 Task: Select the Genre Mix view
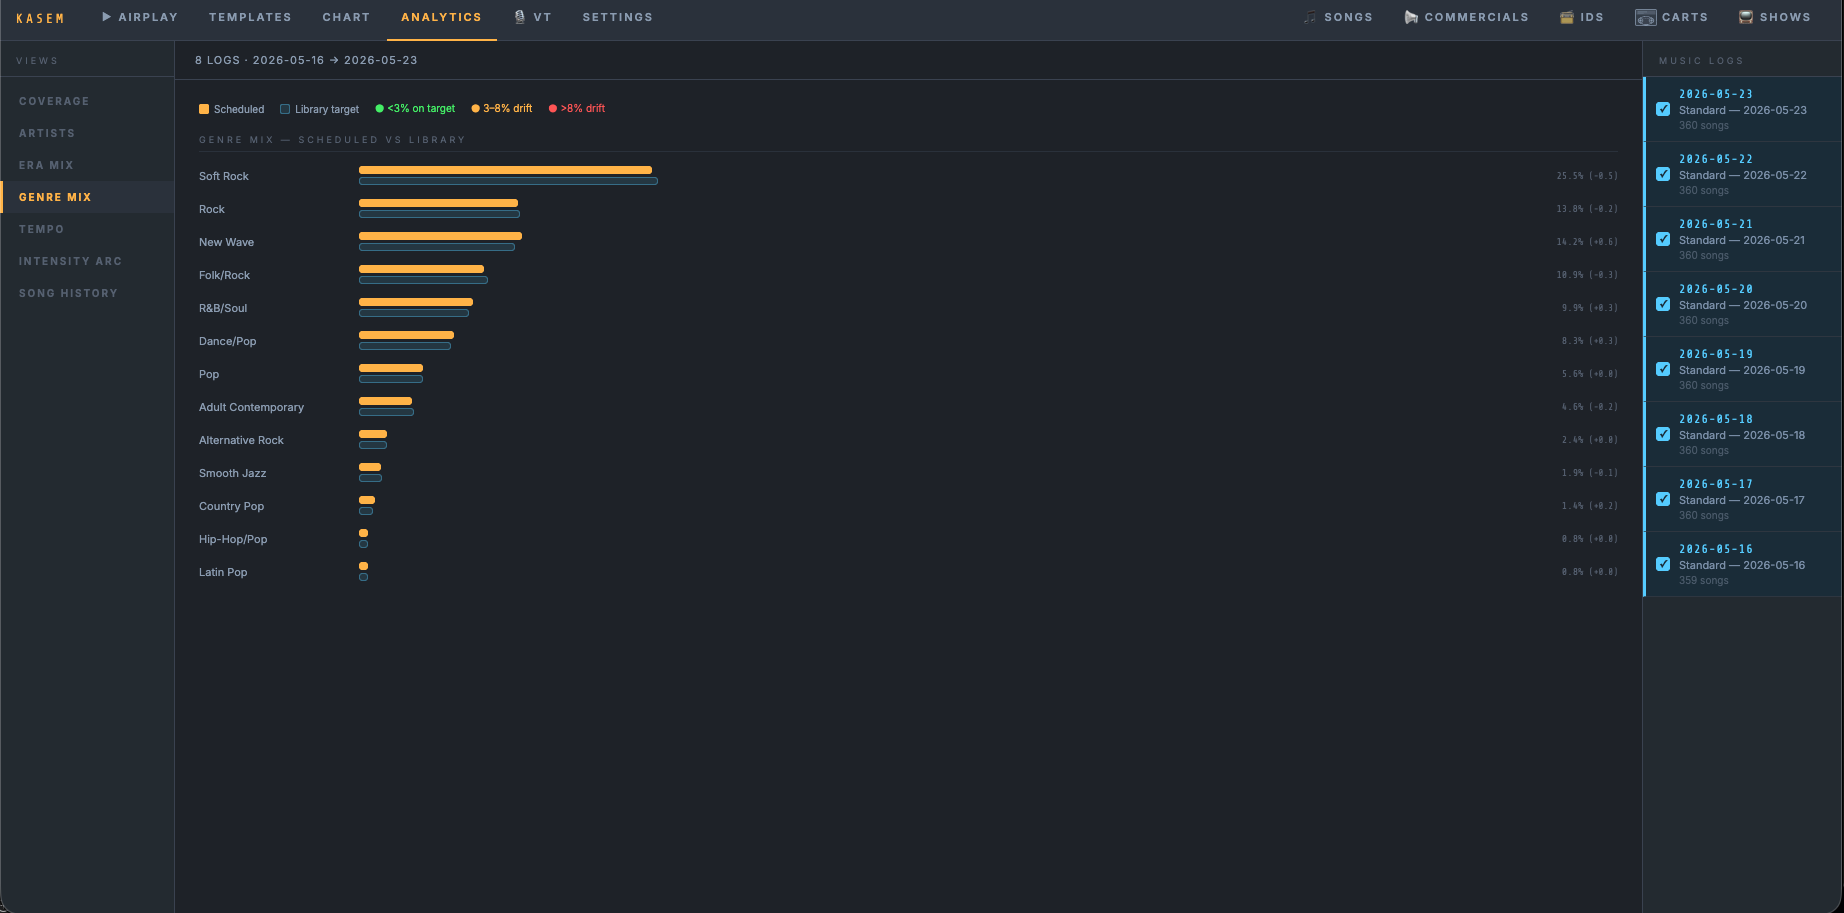(87, 197)
